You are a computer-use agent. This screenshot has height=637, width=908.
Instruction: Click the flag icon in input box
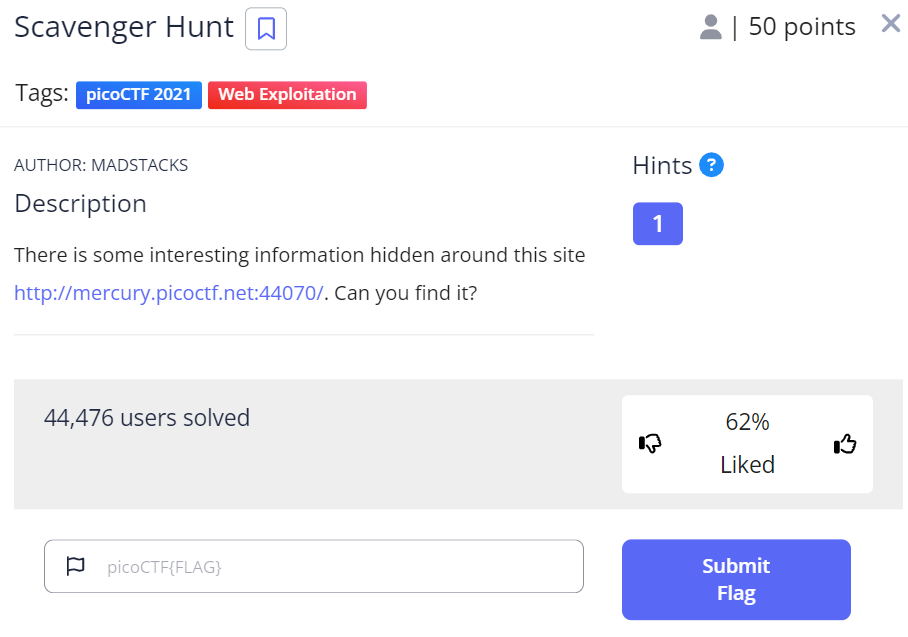click(75, 566)
